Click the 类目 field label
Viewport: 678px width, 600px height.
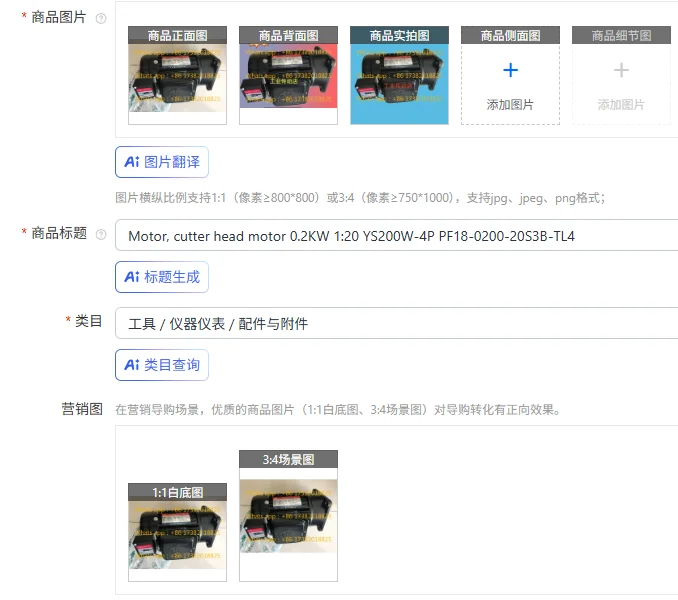pos(89,321)
